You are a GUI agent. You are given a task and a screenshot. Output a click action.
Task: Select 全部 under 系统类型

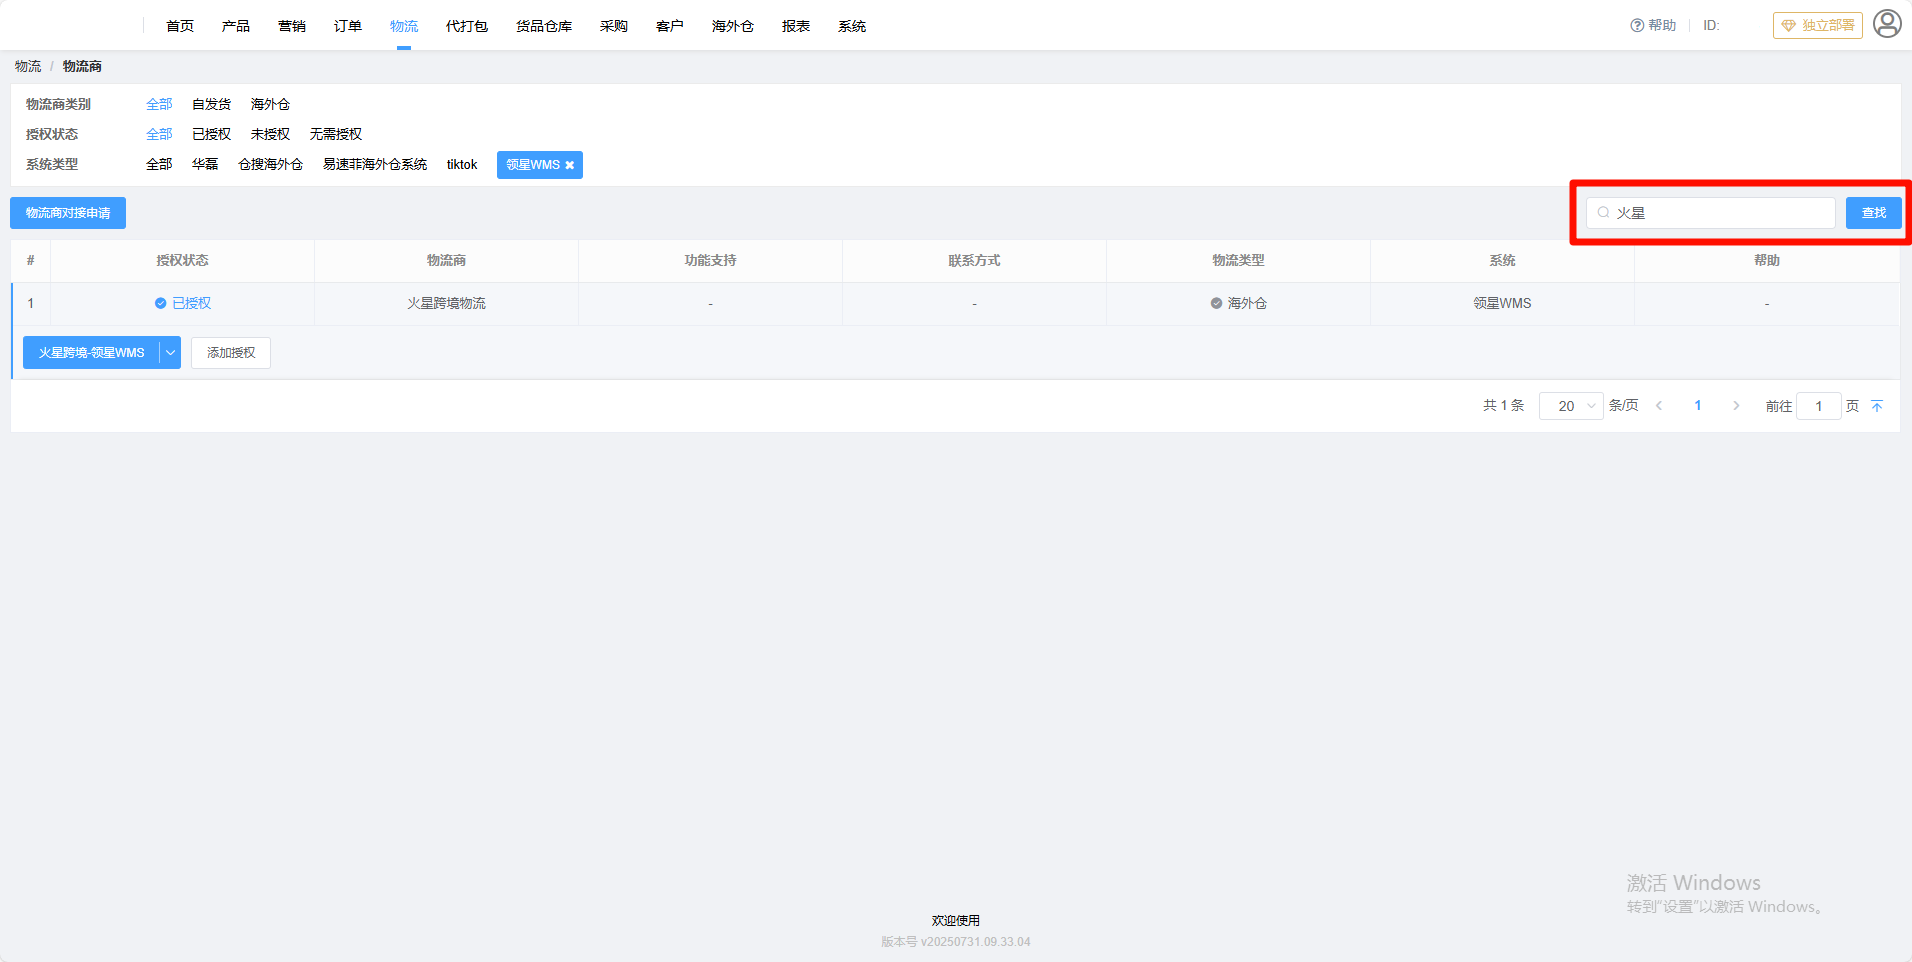(159, 164)
